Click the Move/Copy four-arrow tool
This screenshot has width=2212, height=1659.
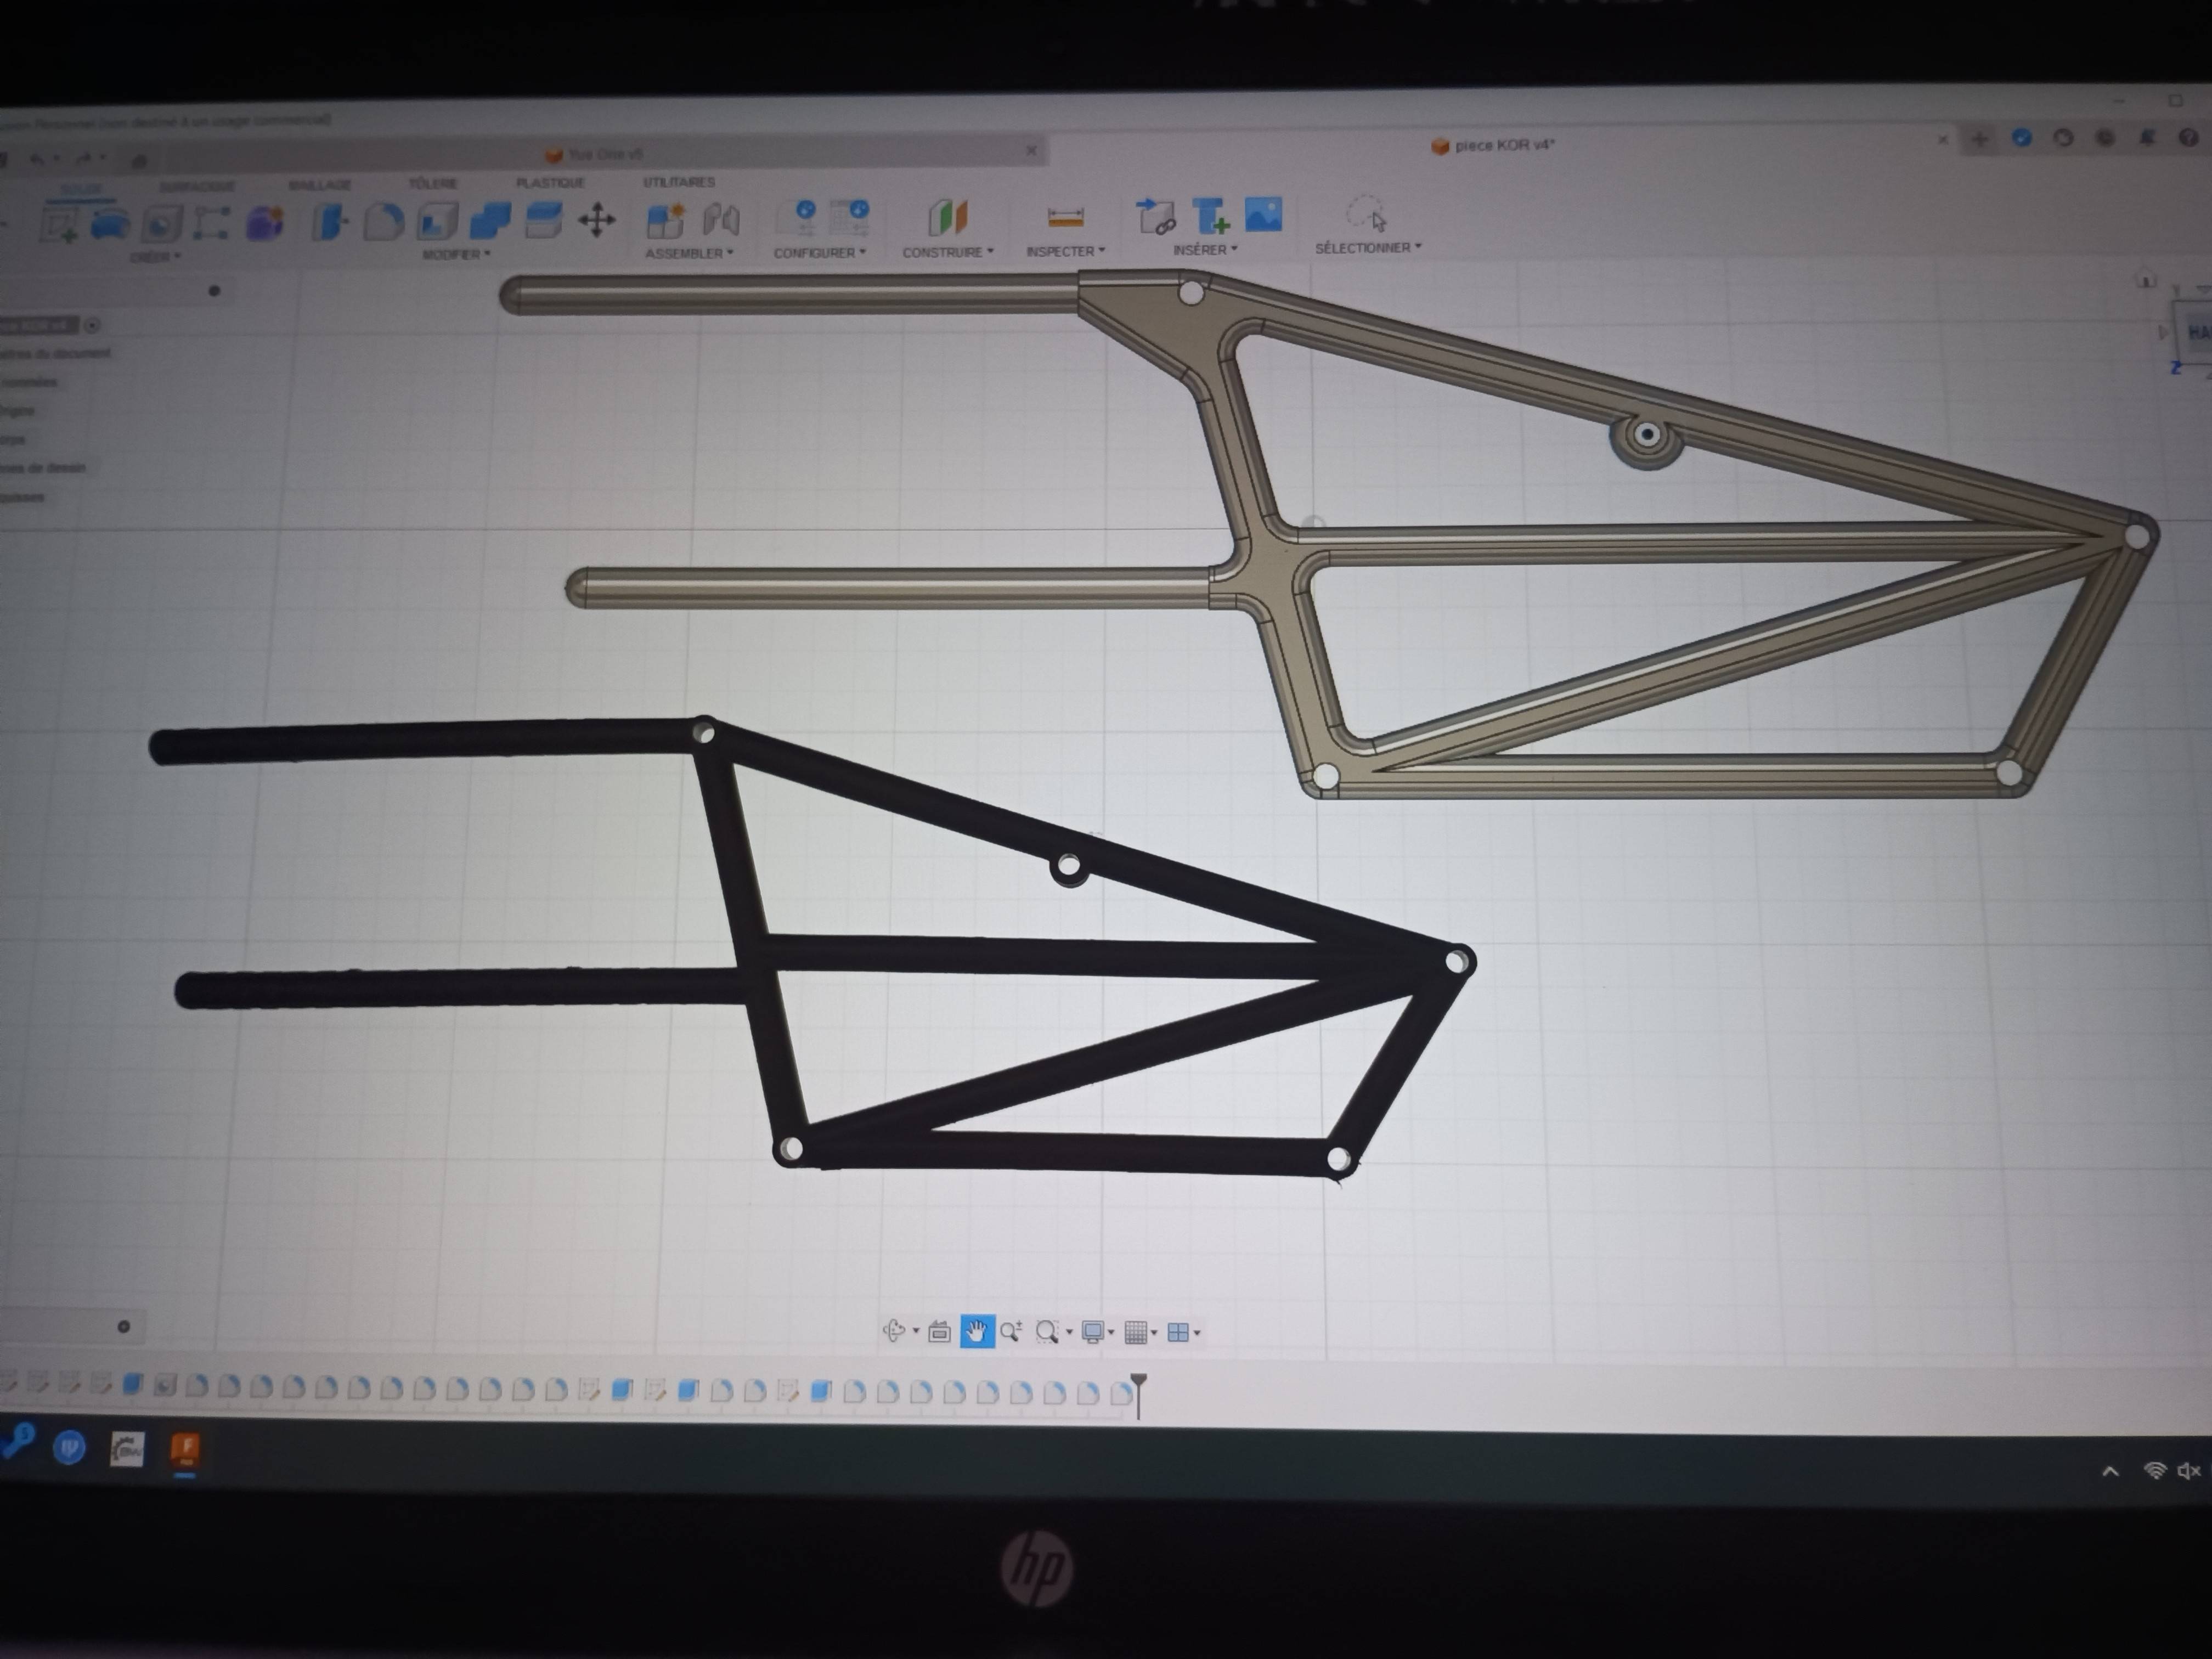click(597, 220)
